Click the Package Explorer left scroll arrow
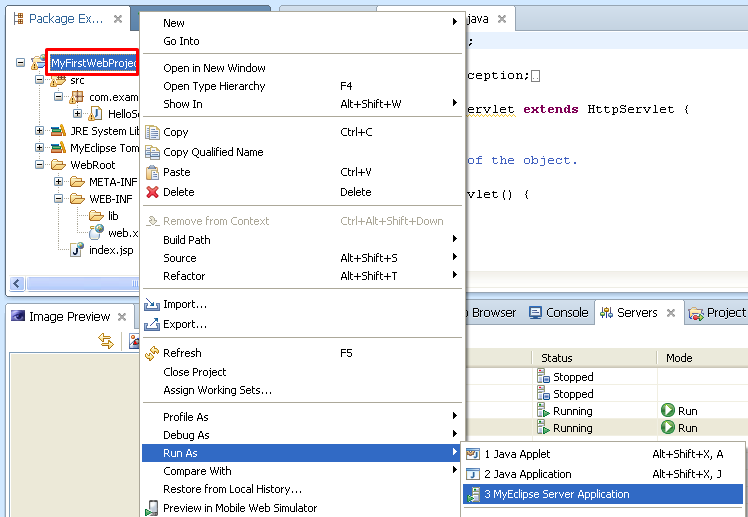Screen dimensions: 748x517 17,284
